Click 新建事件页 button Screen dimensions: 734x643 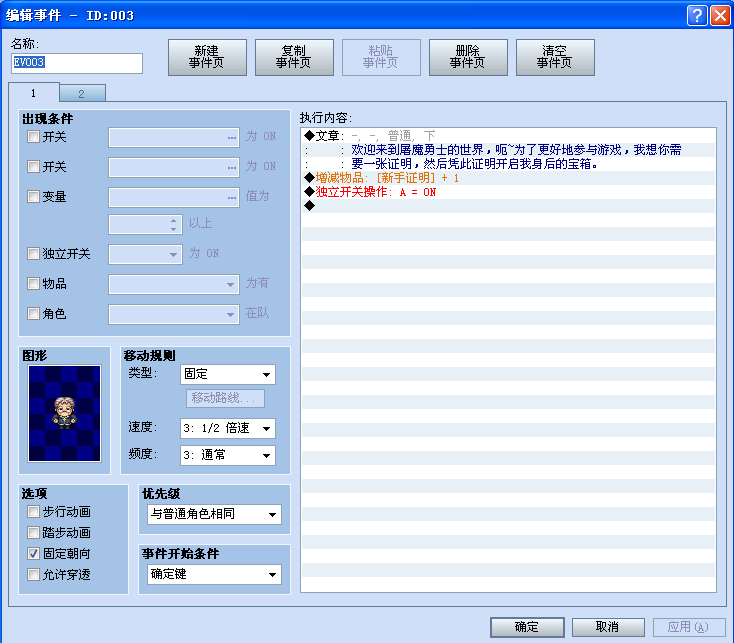(207, 57)
